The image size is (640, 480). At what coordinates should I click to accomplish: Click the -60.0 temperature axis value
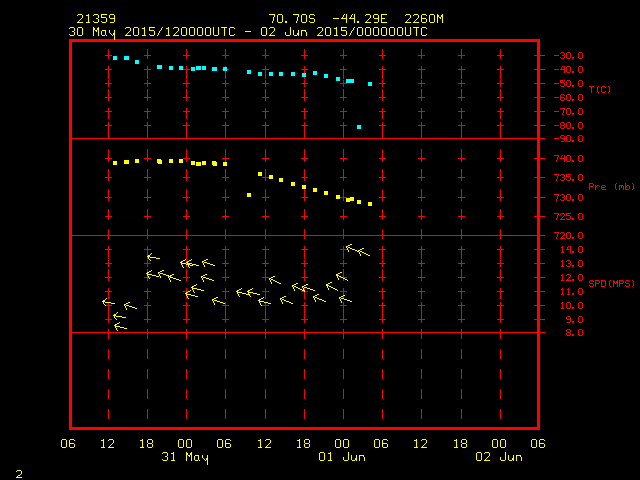tap(568, 98)
